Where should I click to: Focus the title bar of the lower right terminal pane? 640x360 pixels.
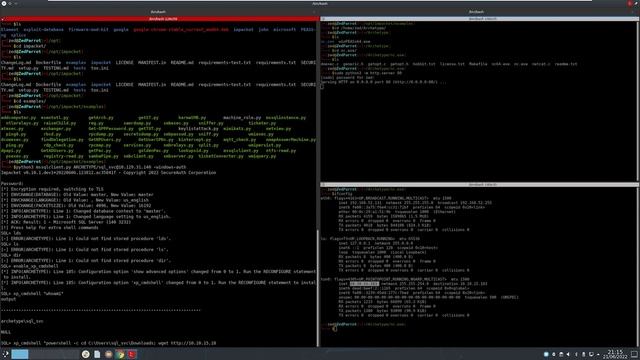point(480,185)
